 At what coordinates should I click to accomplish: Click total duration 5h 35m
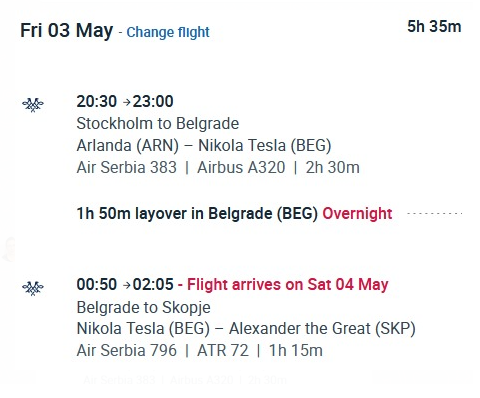434,27
